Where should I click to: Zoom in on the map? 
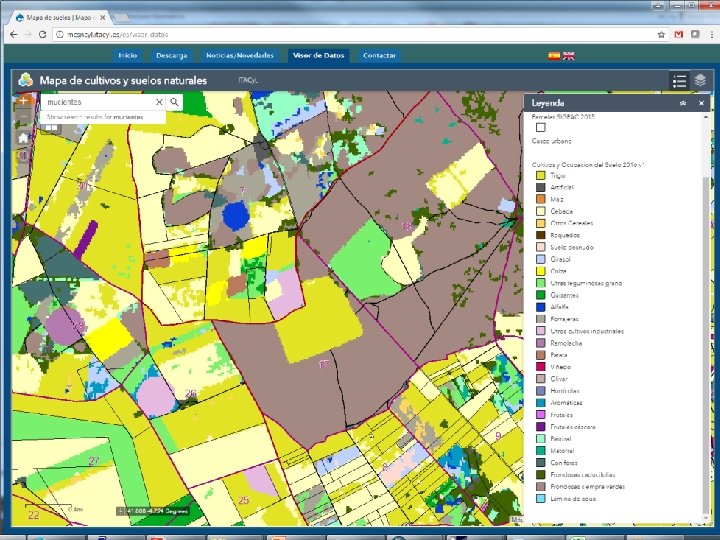pos(22,102)
